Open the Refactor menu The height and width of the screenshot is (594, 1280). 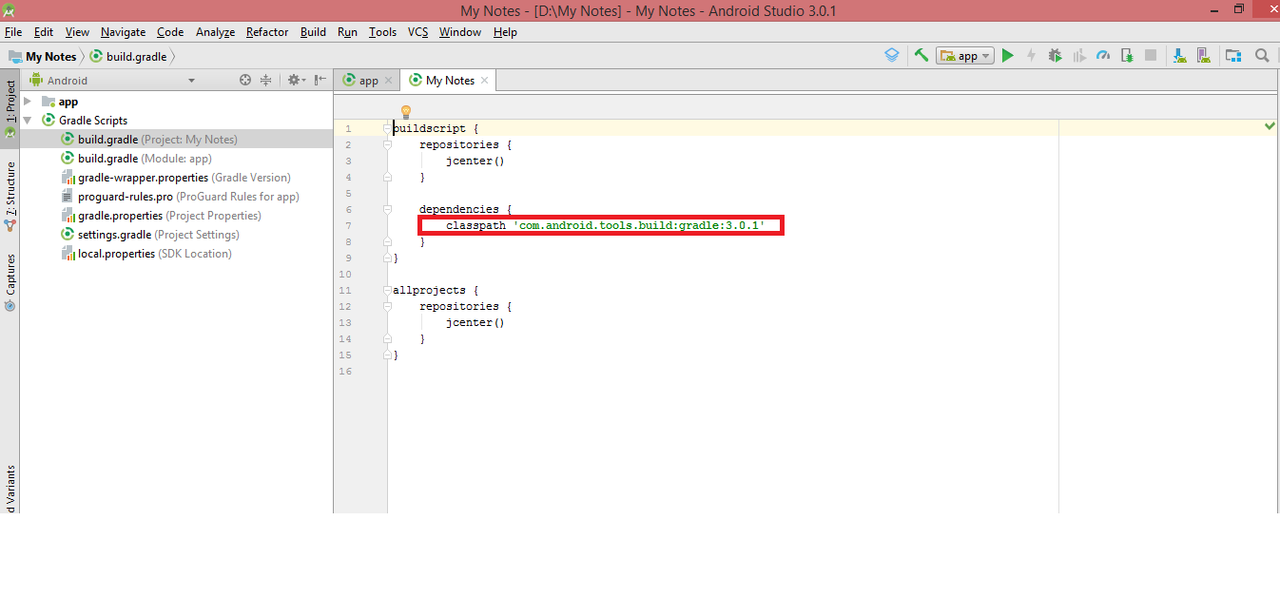click(x=267, y=32)
